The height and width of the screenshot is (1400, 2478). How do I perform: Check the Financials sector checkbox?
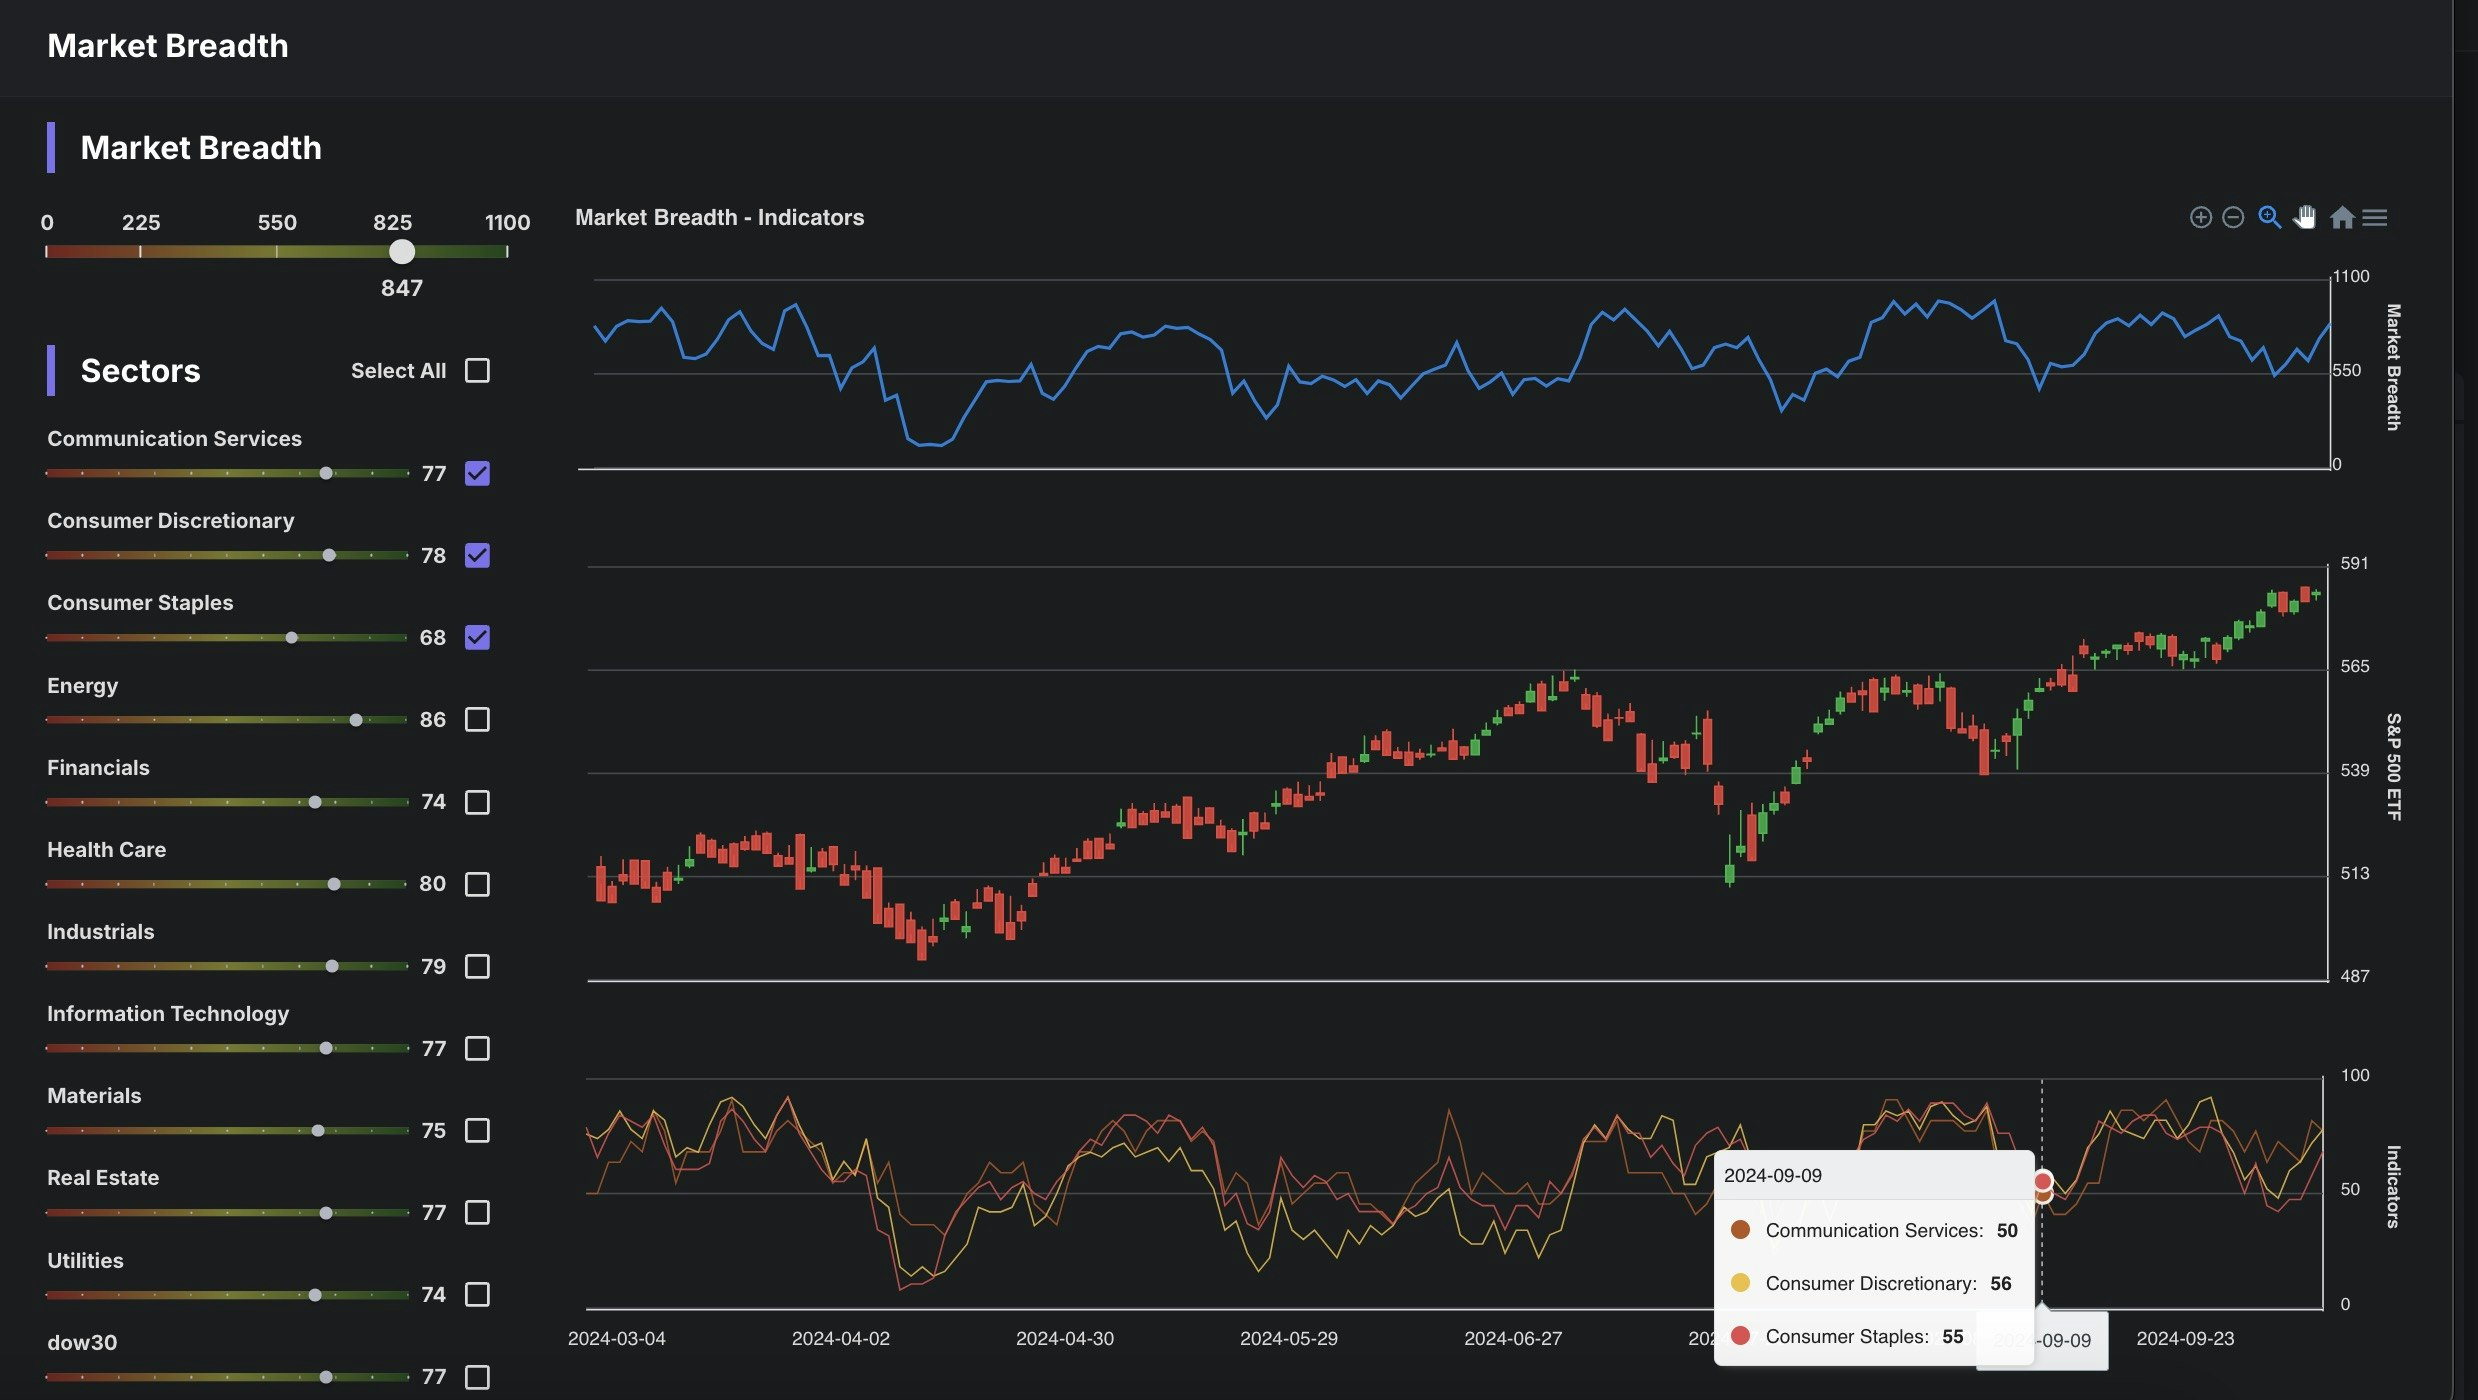point(477,802)
